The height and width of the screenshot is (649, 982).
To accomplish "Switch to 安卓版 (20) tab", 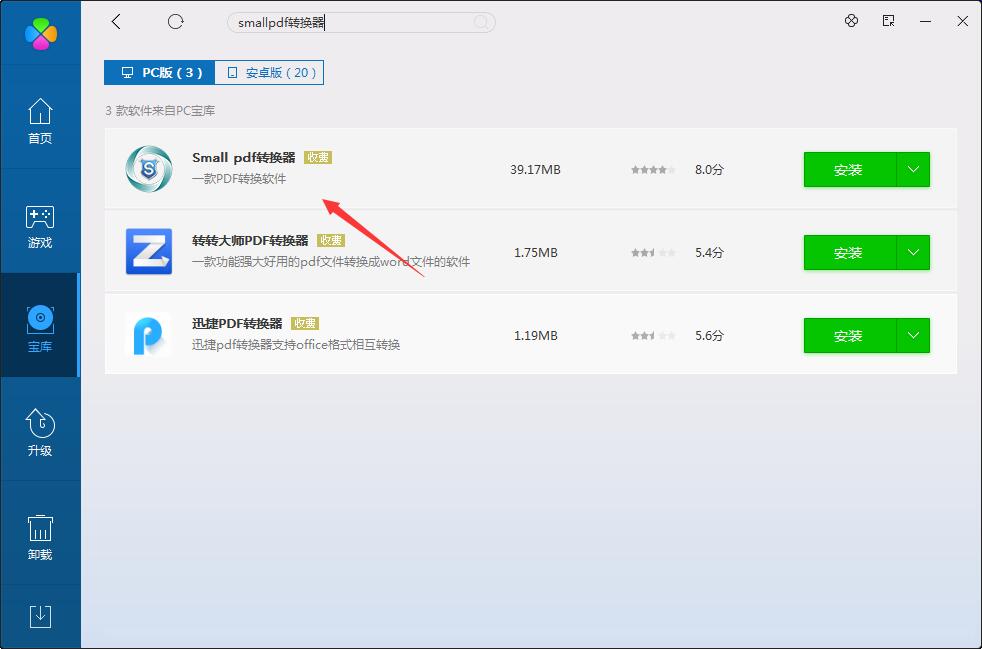I will pos(269,73).
